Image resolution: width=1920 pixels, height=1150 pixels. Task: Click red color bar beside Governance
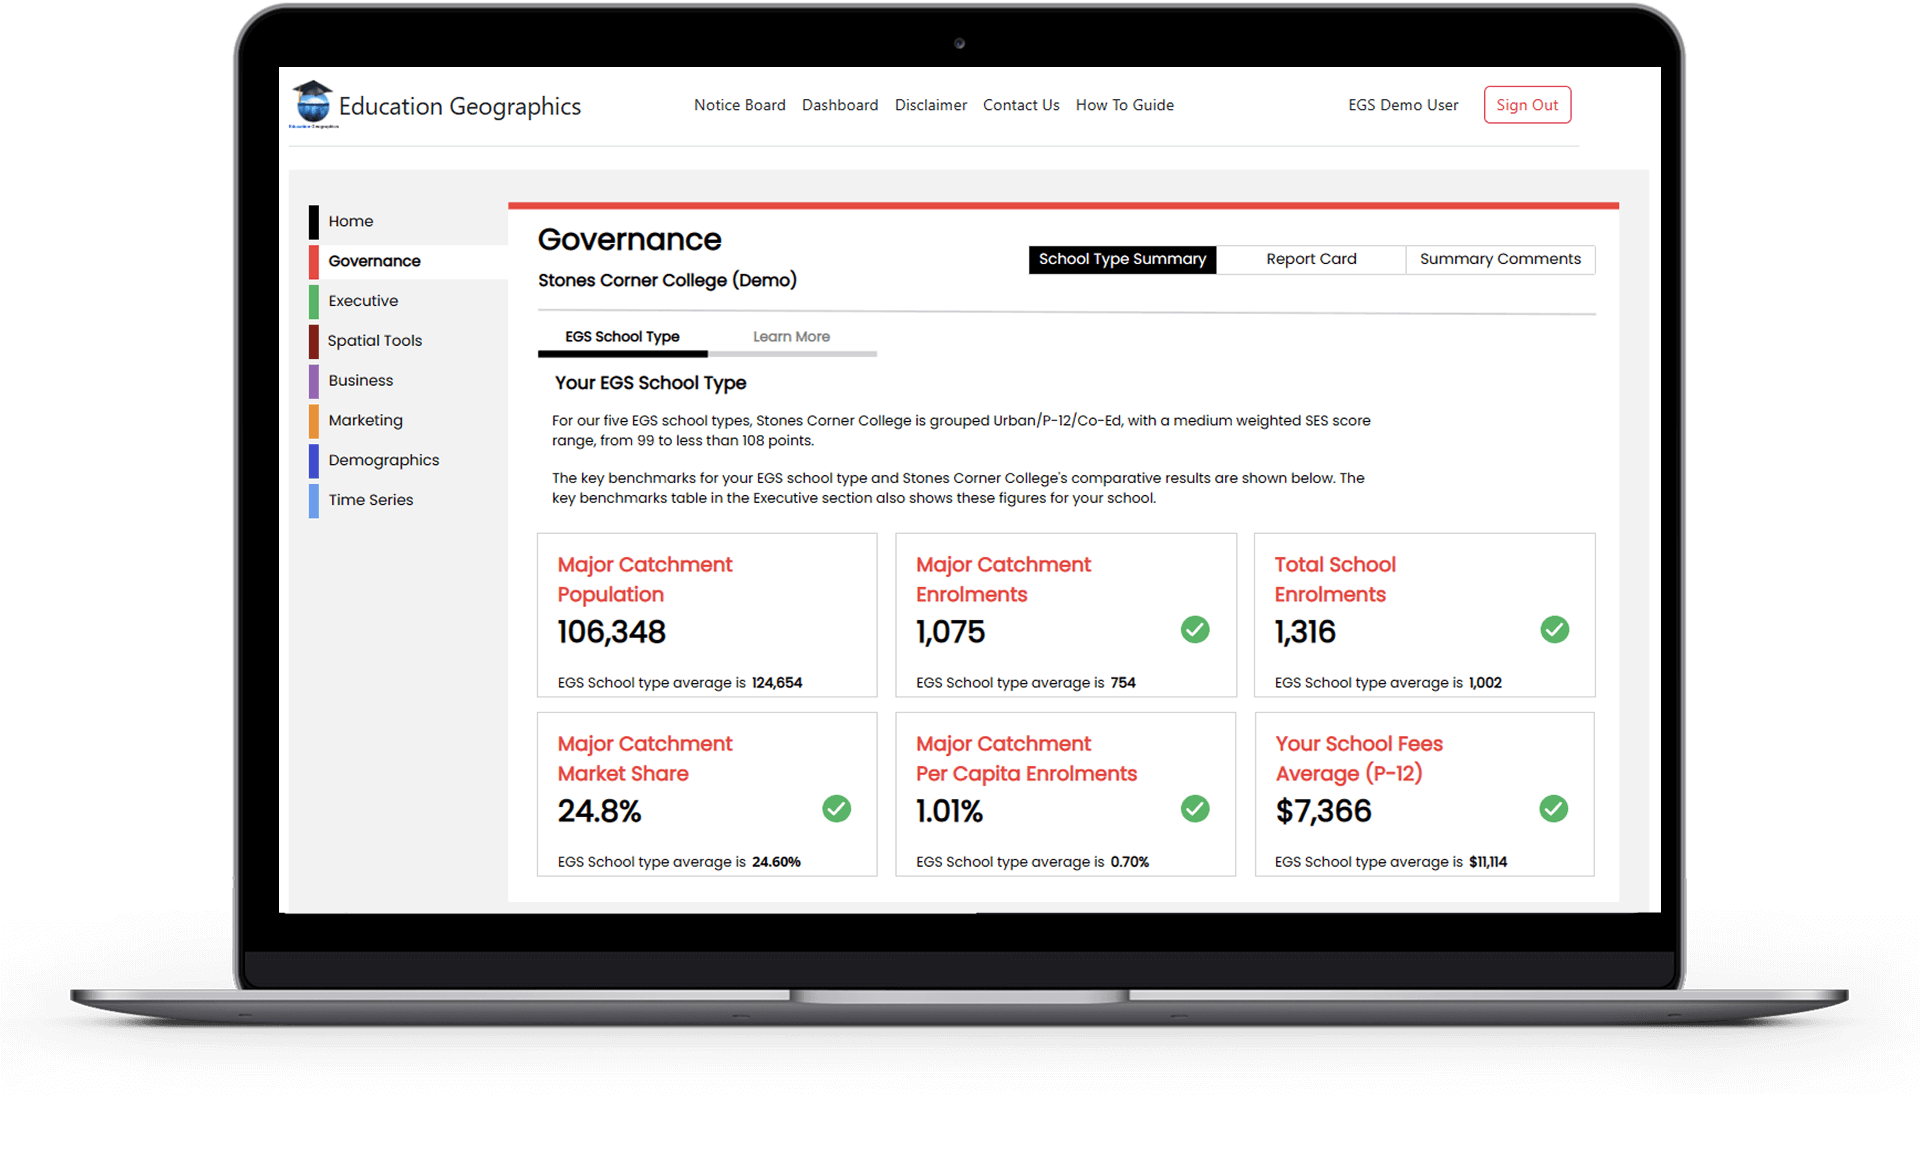[314, 261]
